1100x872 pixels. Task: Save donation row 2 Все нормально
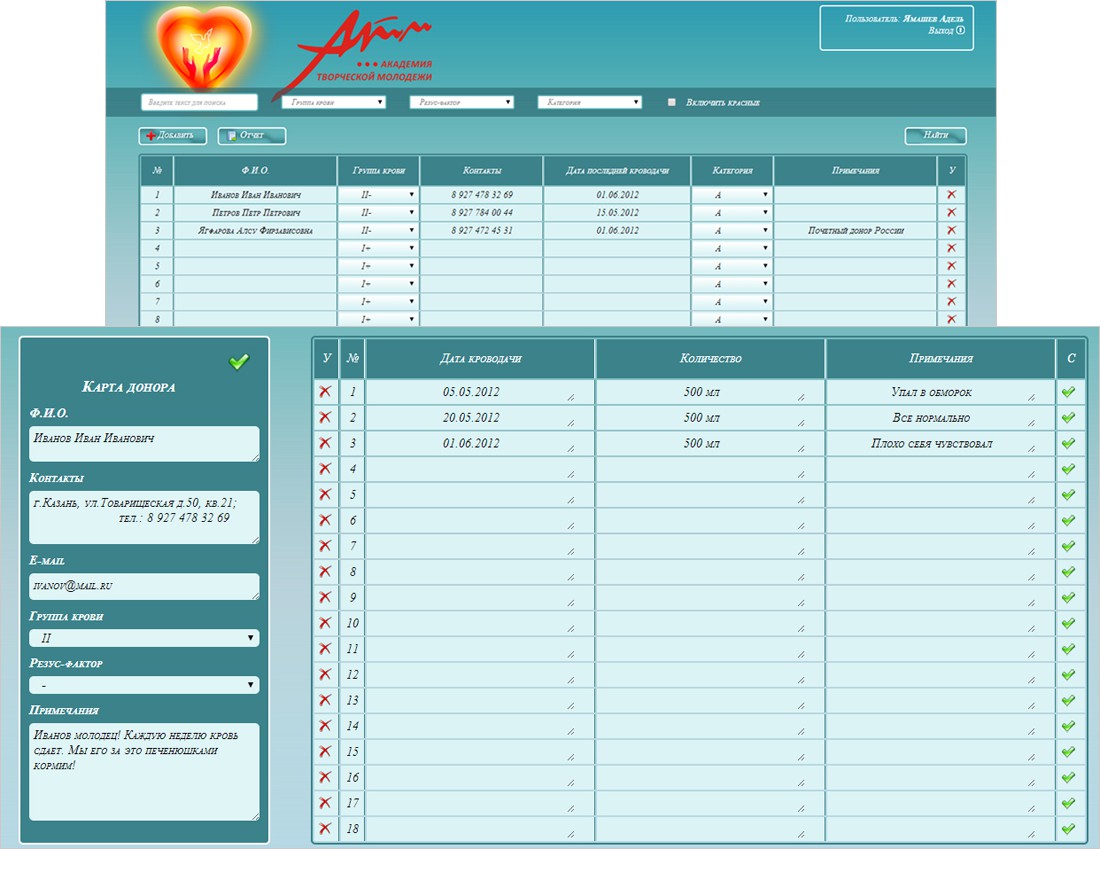pyautogui.click(x=1068, y=417)
